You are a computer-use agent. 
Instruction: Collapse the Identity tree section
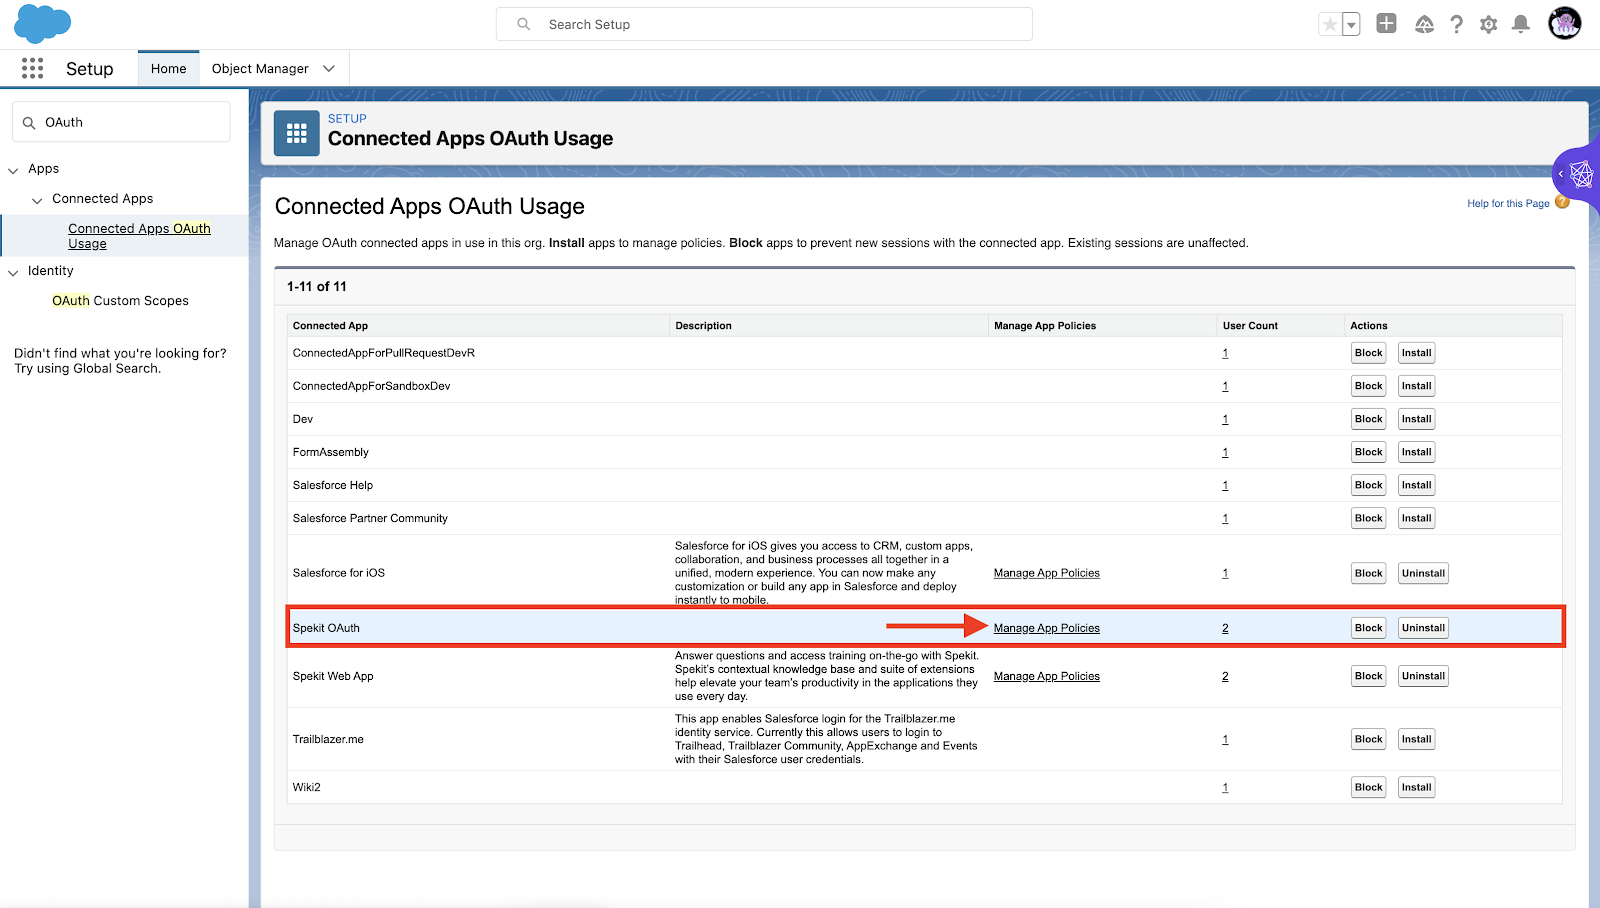[x=13, y=272]
